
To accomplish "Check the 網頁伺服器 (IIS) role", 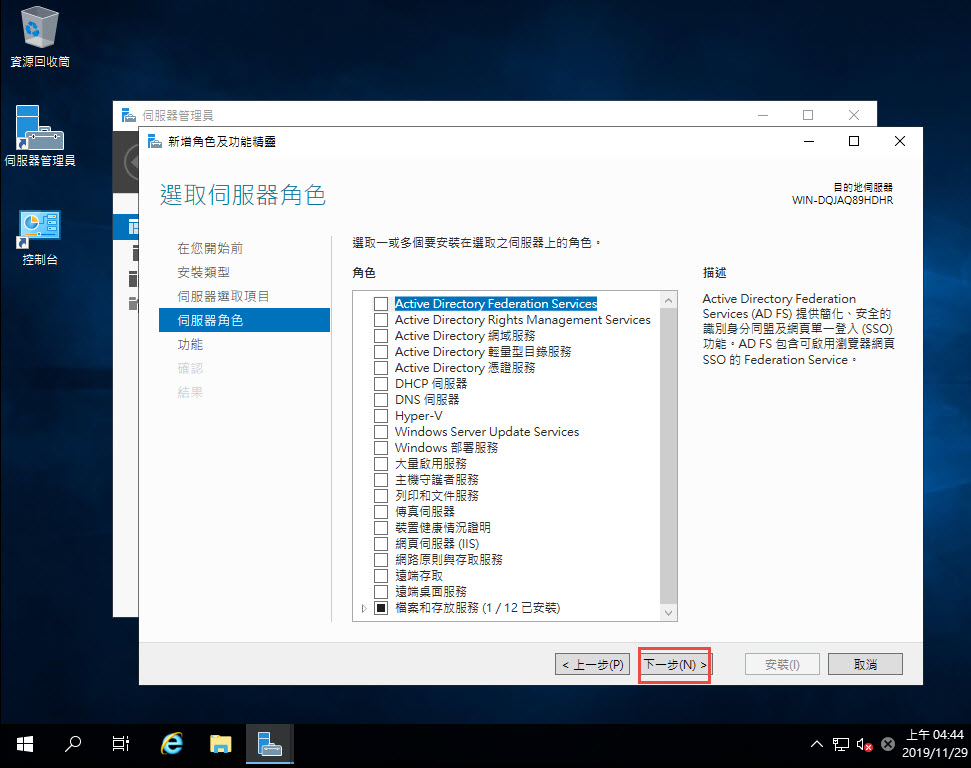I will tap(381, 544).
